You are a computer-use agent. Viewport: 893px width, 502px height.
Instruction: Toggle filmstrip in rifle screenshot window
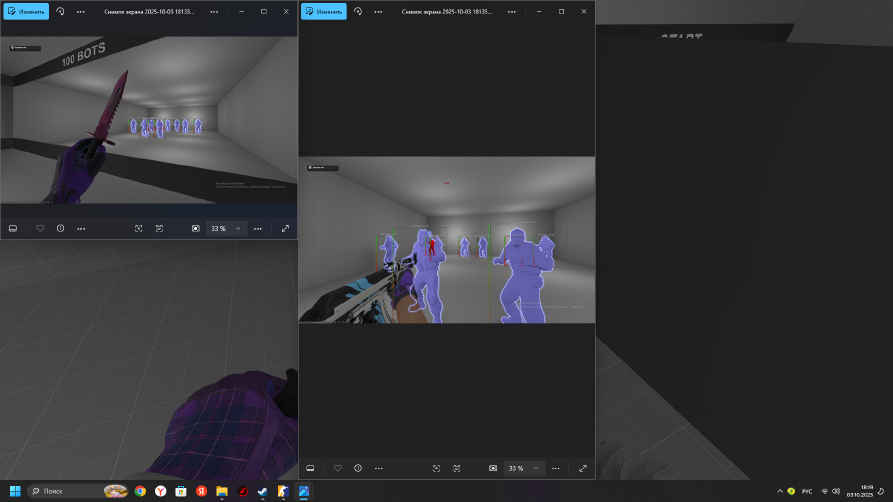[310, 468]
